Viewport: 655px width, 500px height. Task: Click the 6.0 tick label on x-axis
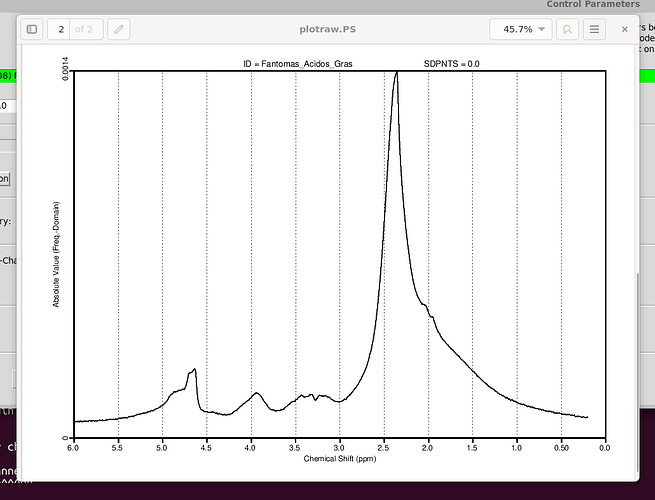73,448
